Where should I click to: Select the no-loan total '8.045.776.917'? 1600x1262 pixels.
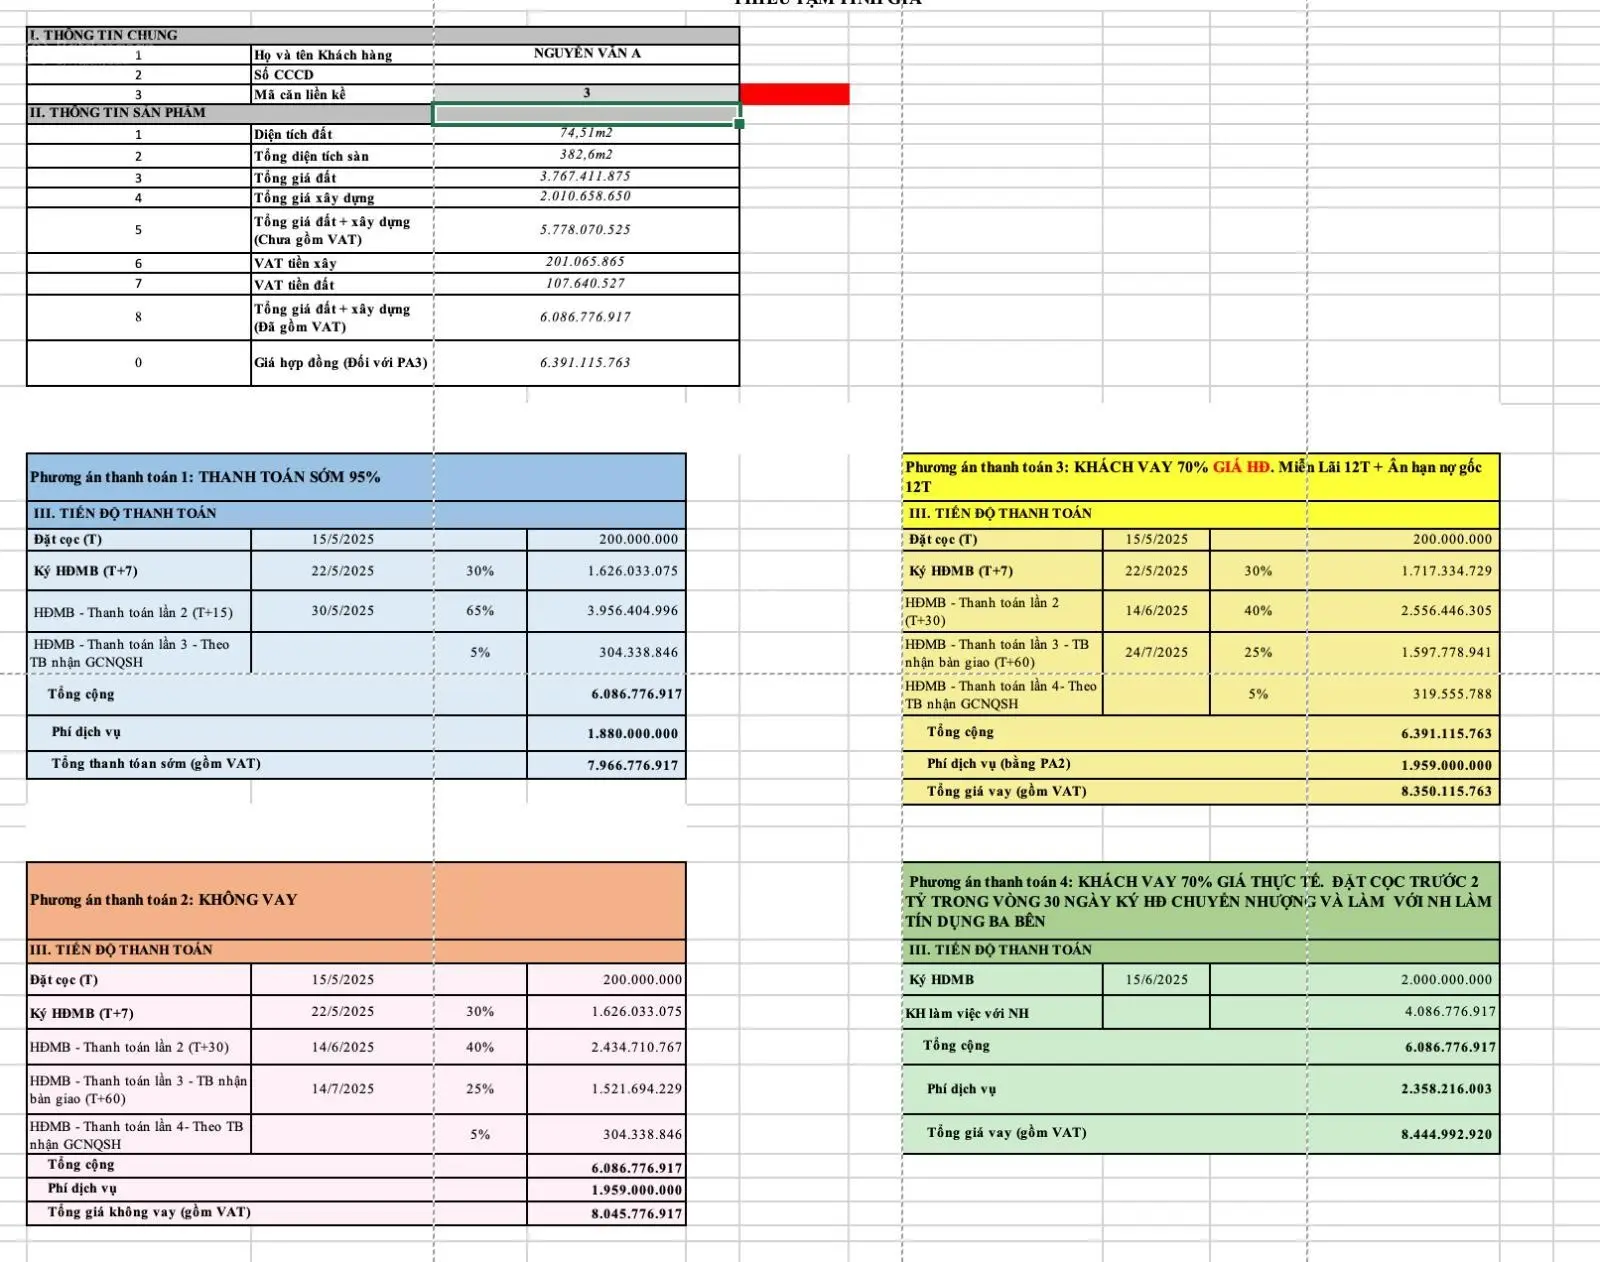pyautogui.click(x=607, y=1214)
